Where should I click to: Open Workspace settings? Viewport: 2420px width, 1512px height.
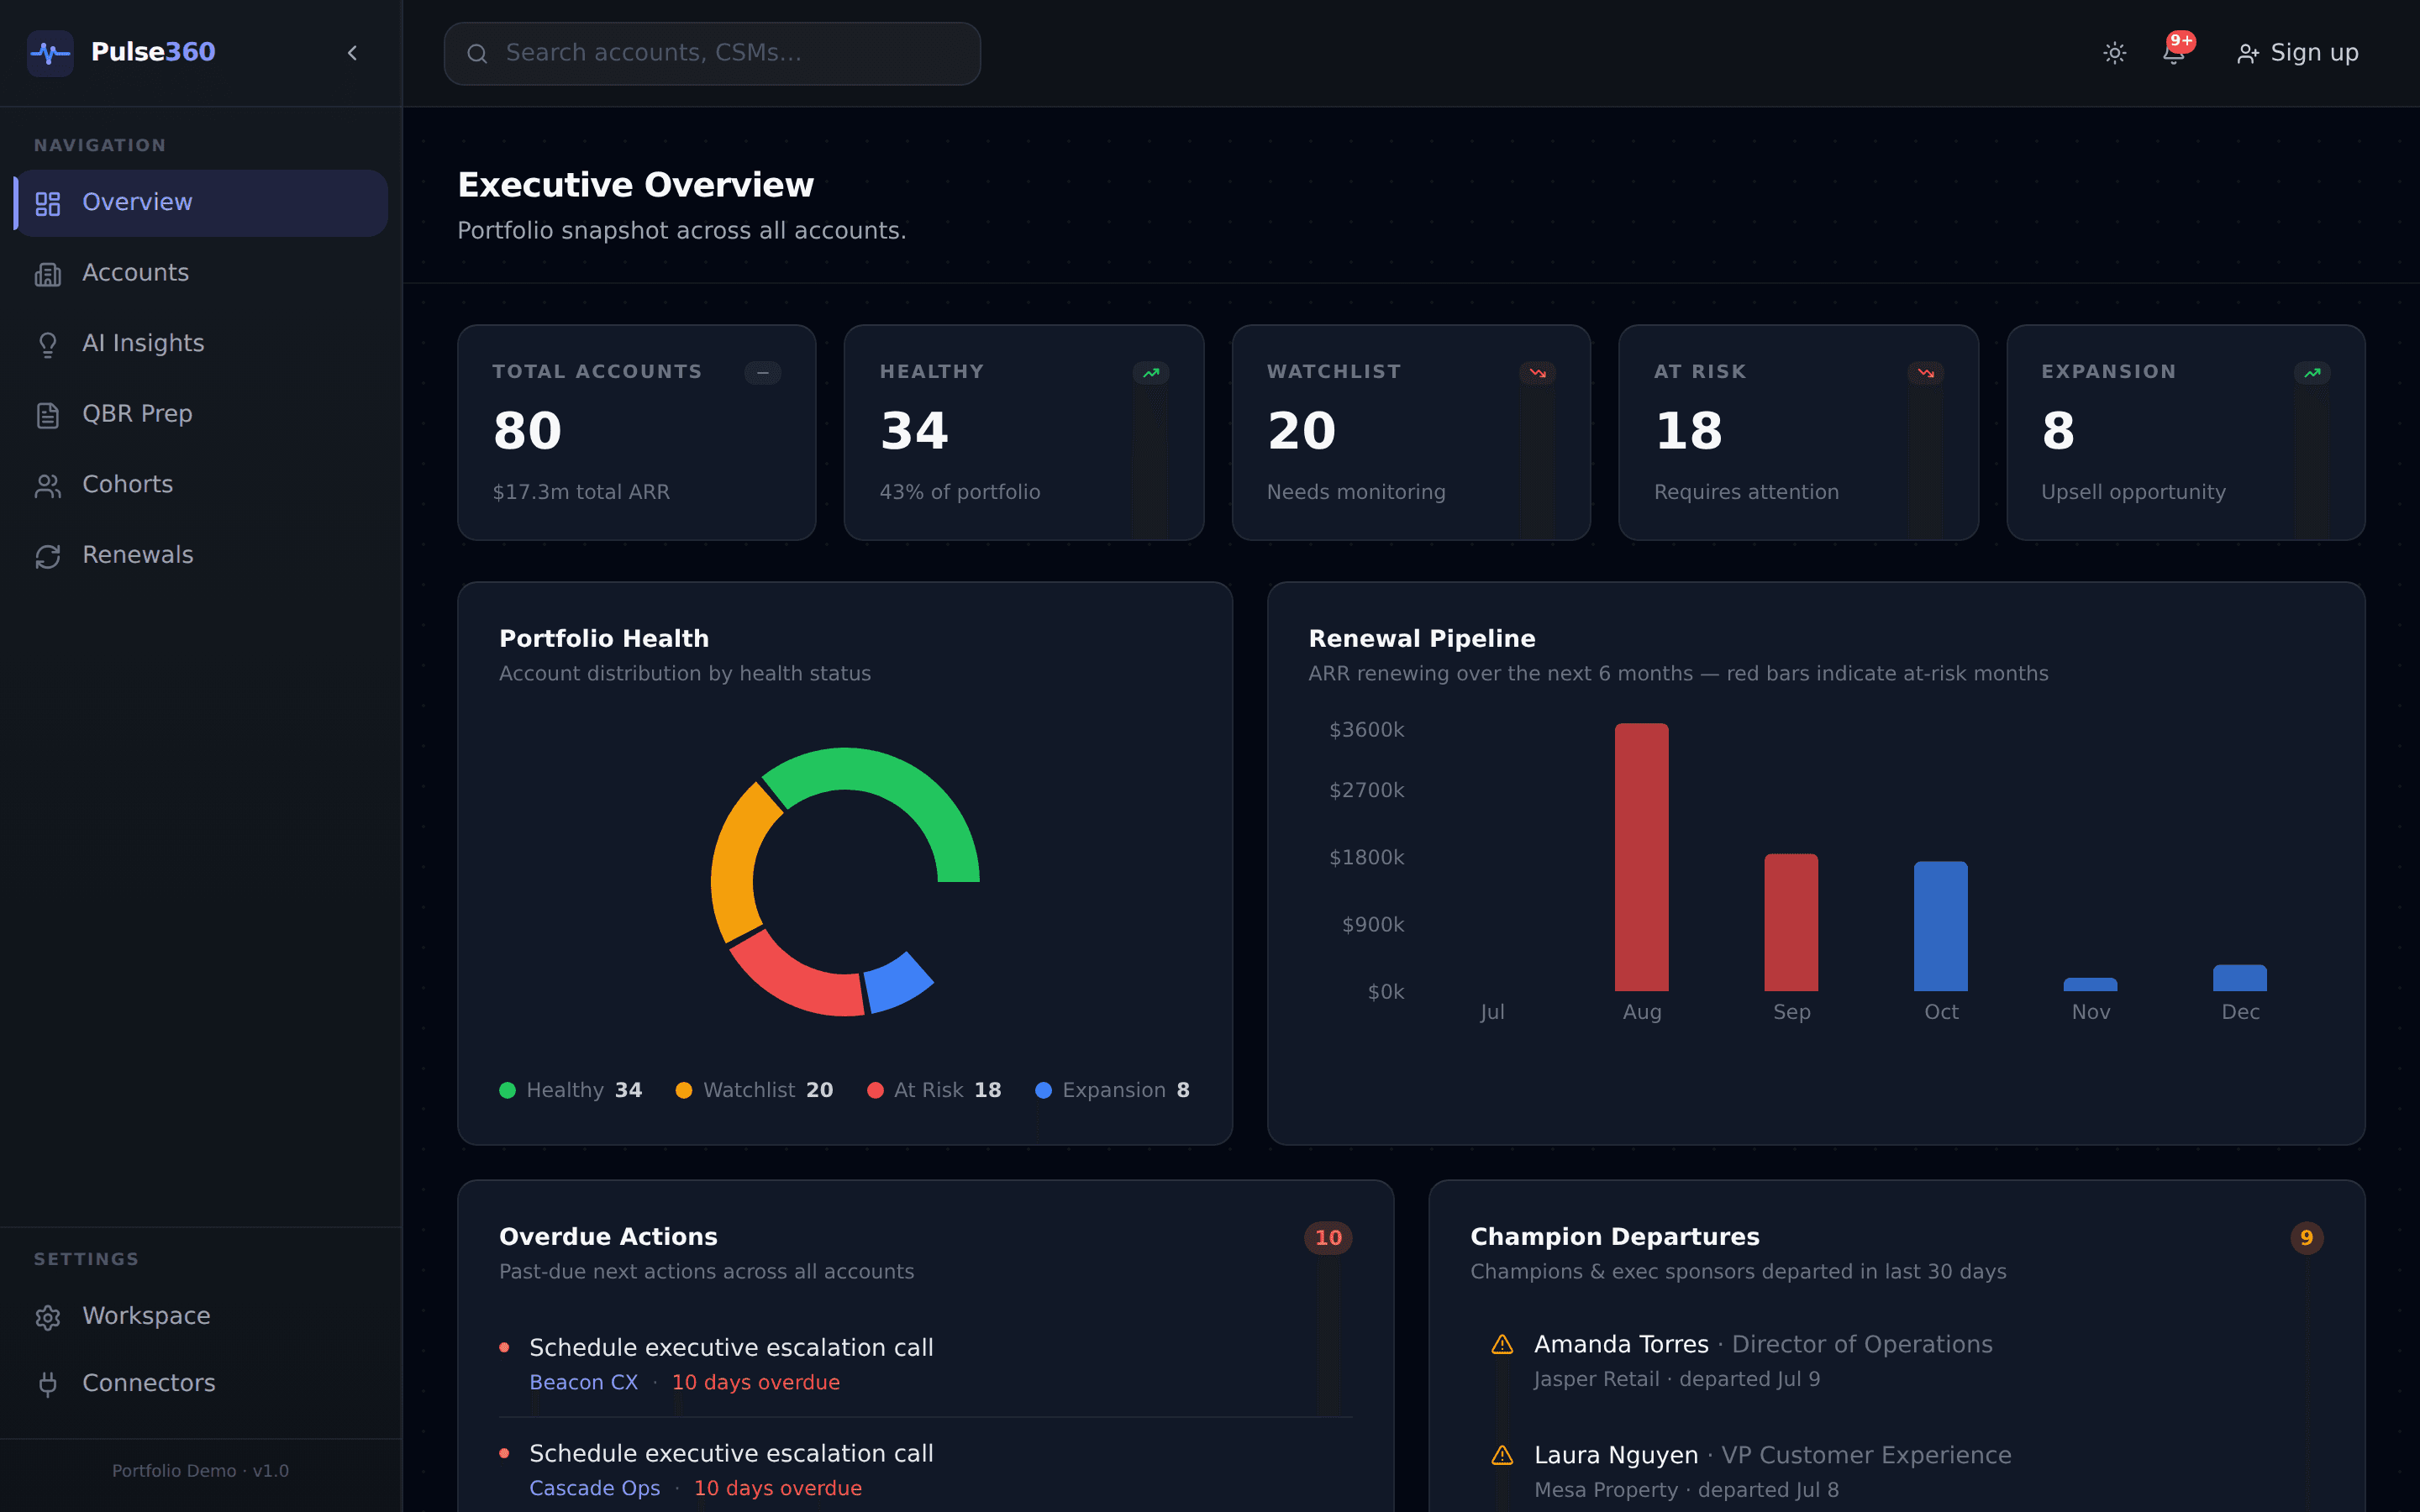coord(201,1316)
